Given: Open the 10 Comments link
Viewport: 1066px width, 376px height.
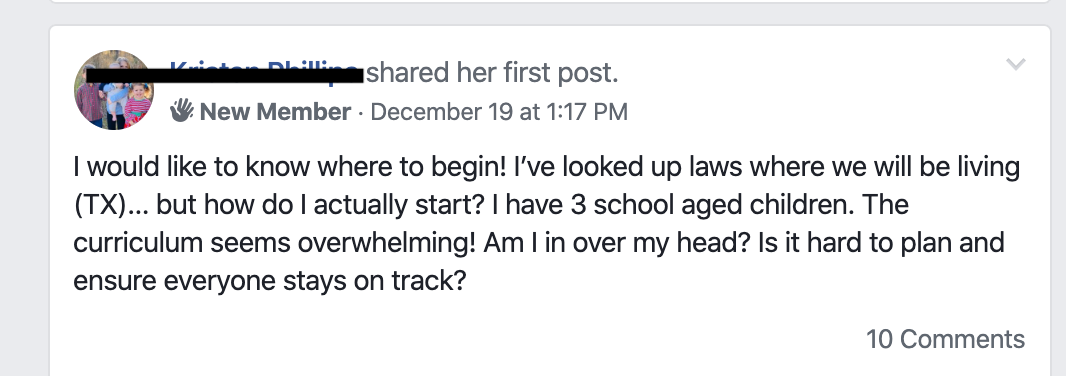Looking at the screenshot, I should (945, 339).
